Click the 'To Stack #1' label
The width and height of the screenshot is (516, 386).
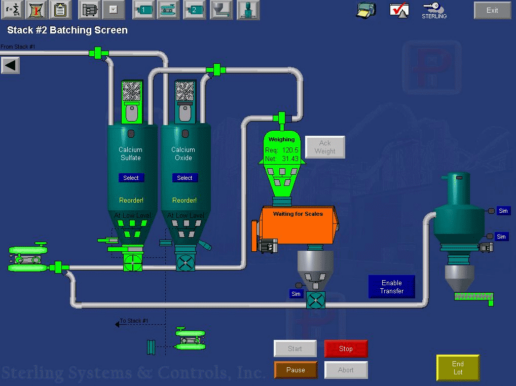pos(134,321)
